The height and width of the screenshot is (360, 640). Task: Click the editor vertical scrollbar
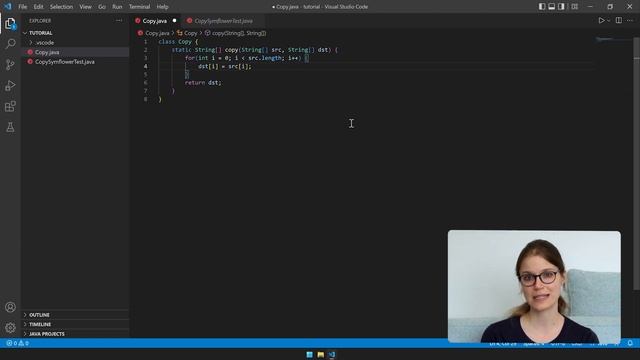pyautogui.click(x=636, y=163)
